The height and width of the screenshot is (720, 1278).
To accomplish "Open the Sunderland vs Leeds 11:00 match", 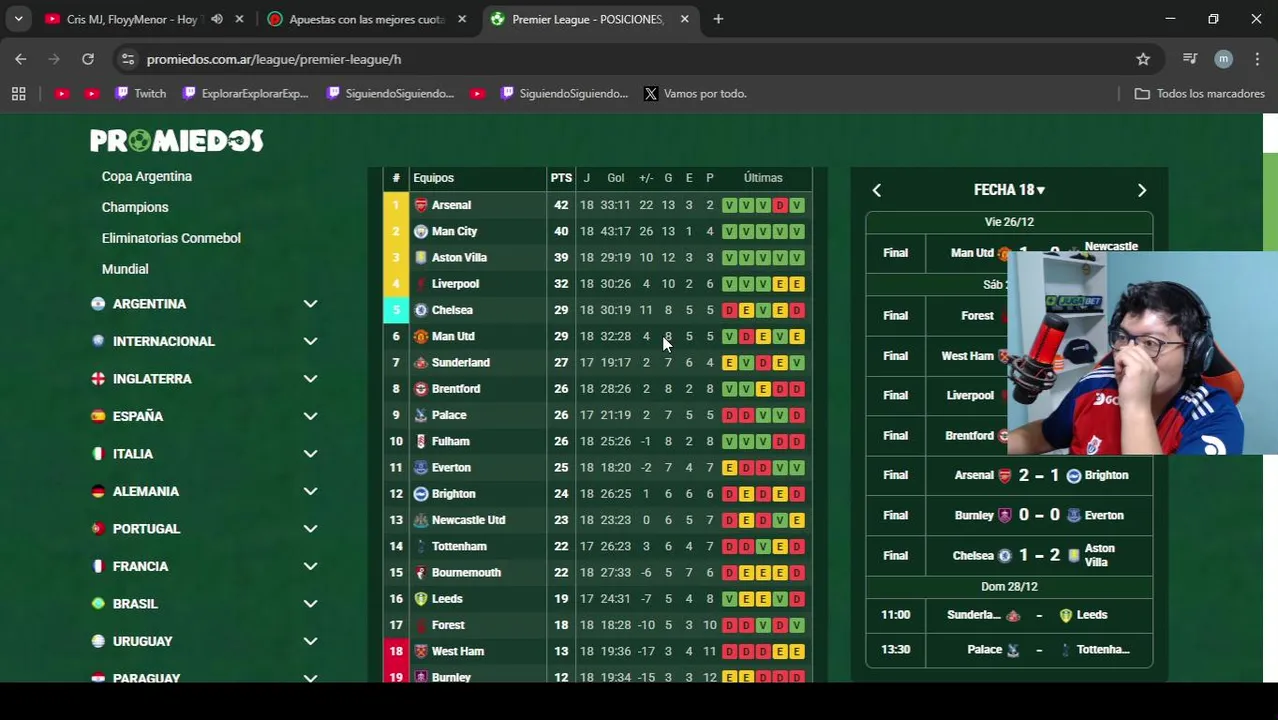I will [1009, 615].
